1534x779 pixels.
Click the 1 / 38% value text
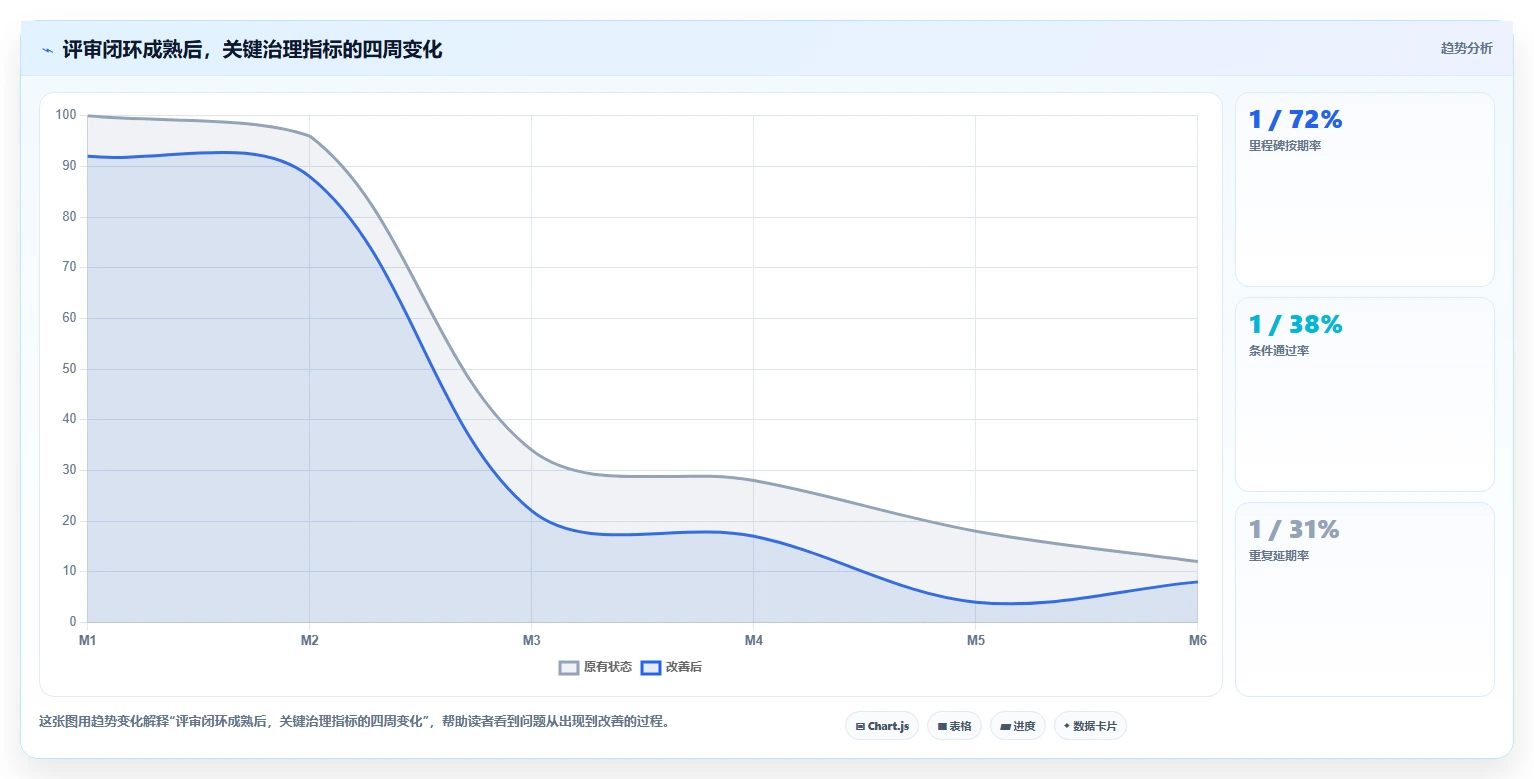pos(1295,325)
